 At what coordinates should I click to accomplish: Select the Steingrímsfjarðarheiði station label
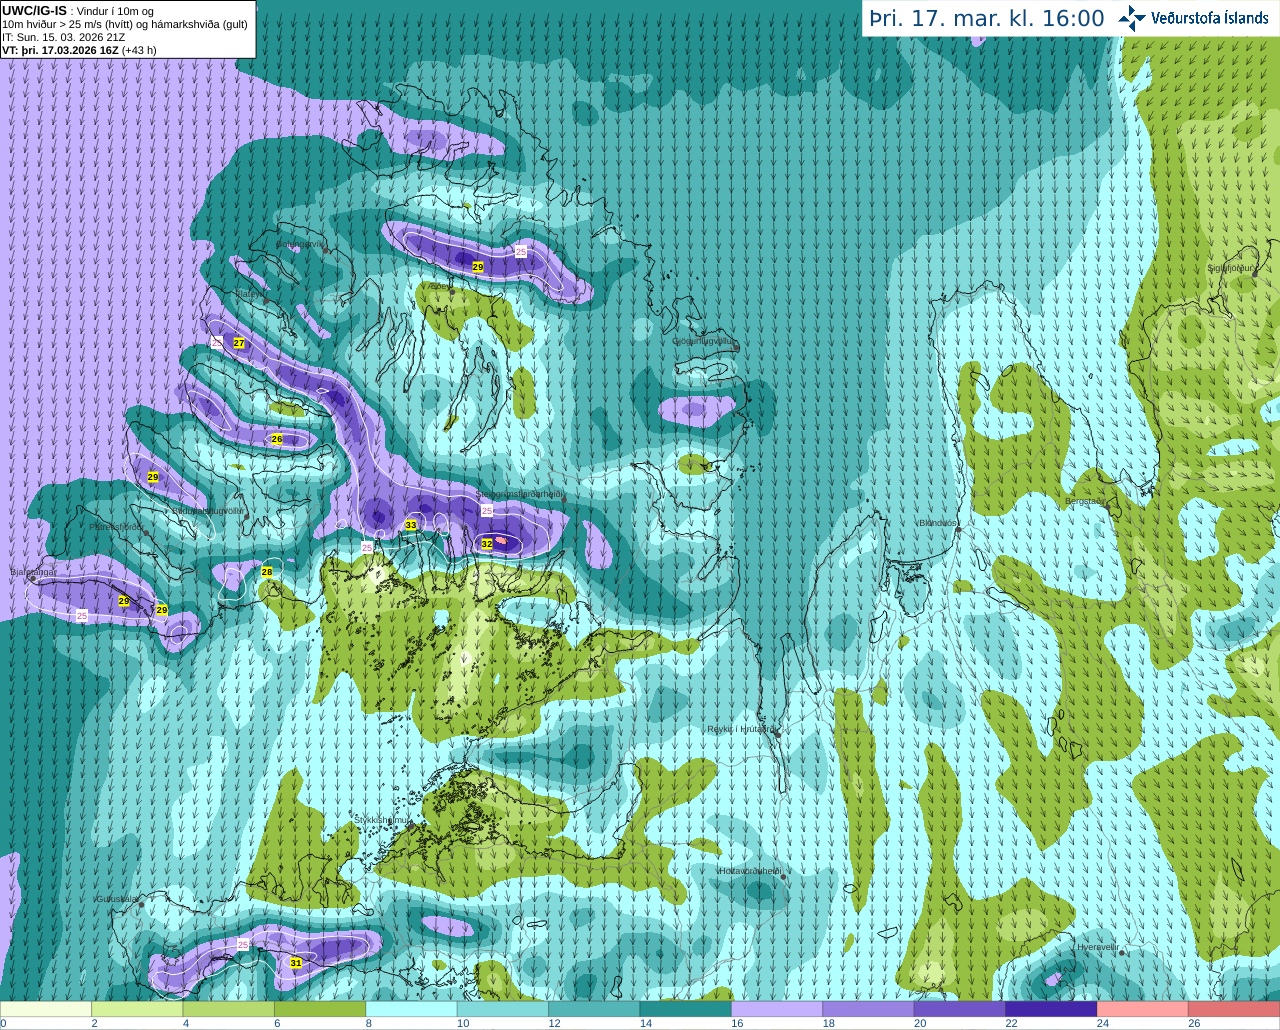point(518,494)
